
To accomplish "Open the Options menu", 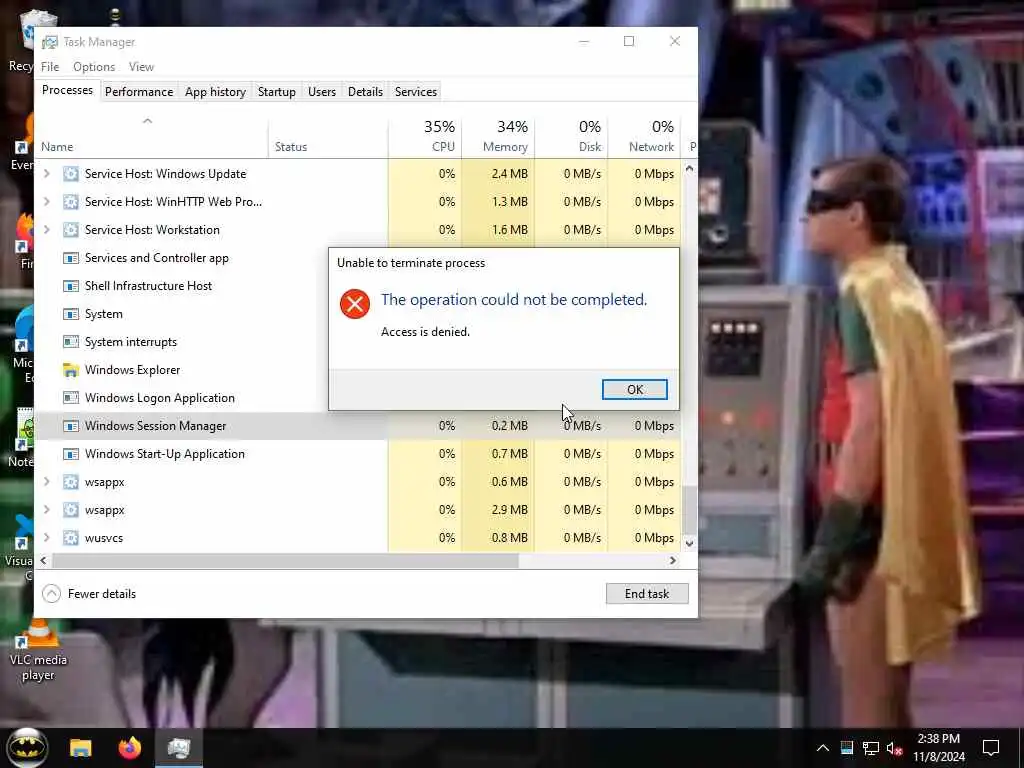I will 94,67.
